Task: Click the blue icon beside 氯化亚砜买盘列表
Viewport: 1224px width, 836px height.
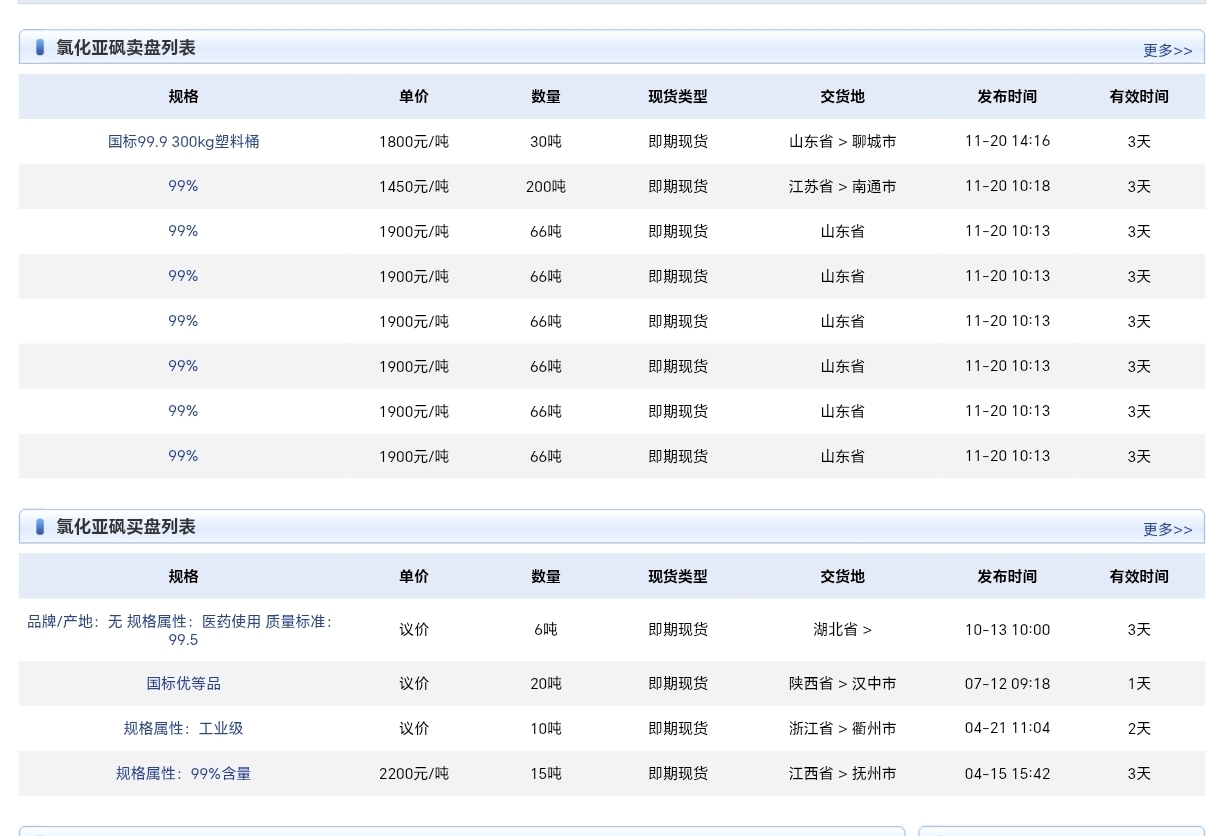Action: [40, 526]
